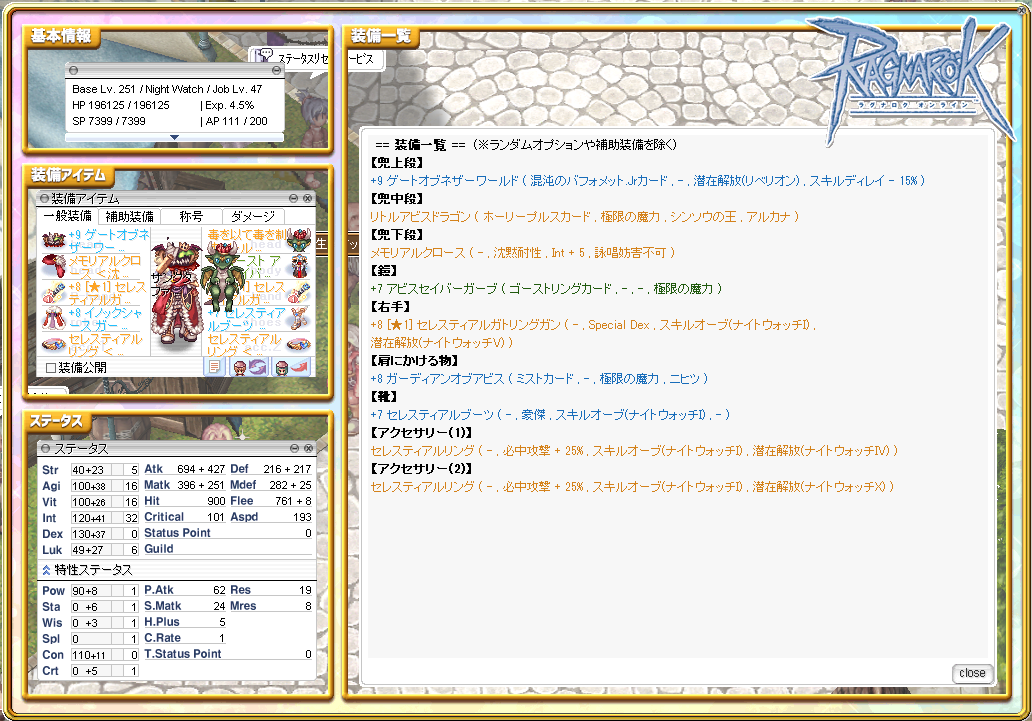Select the Gate of Netherworld headgear icon

[53, 240]
